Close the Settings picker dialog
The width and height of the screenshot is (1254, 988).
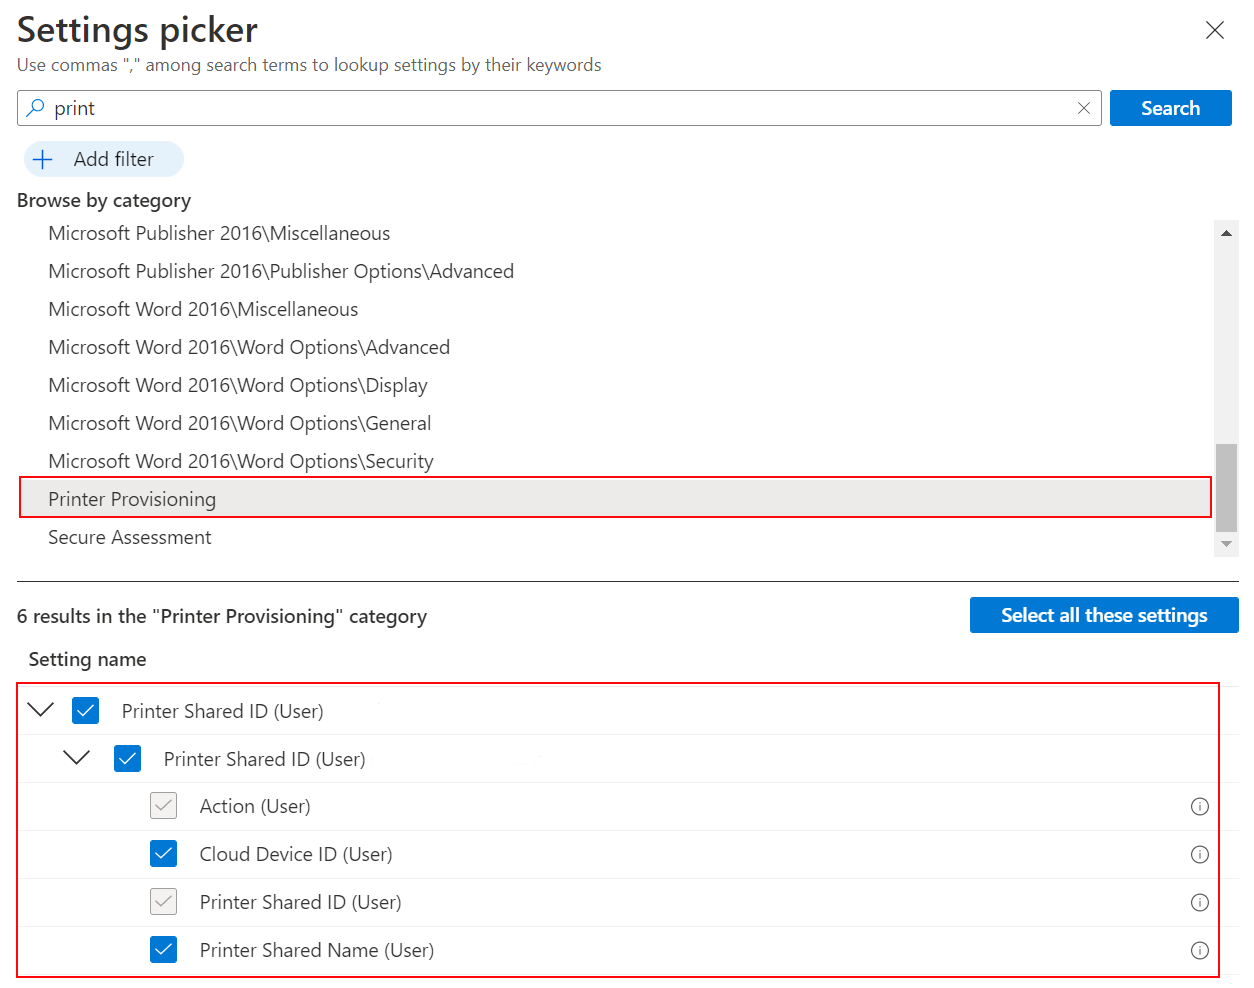pyautogui.click(x=1215, y=30)
